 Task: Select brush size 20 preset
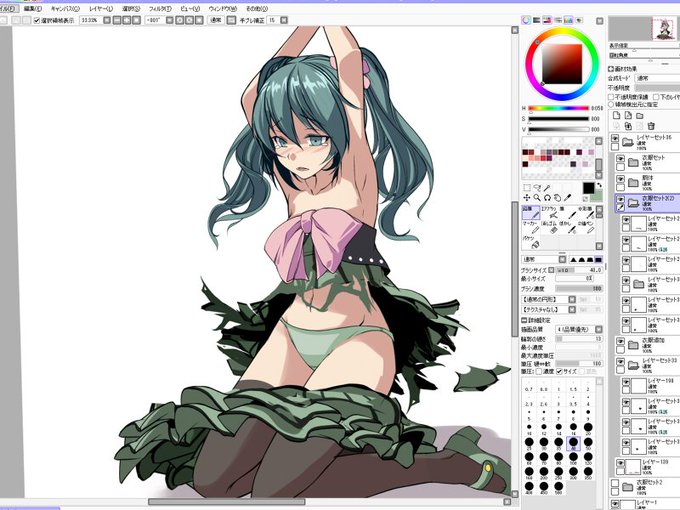pos(588,428)
